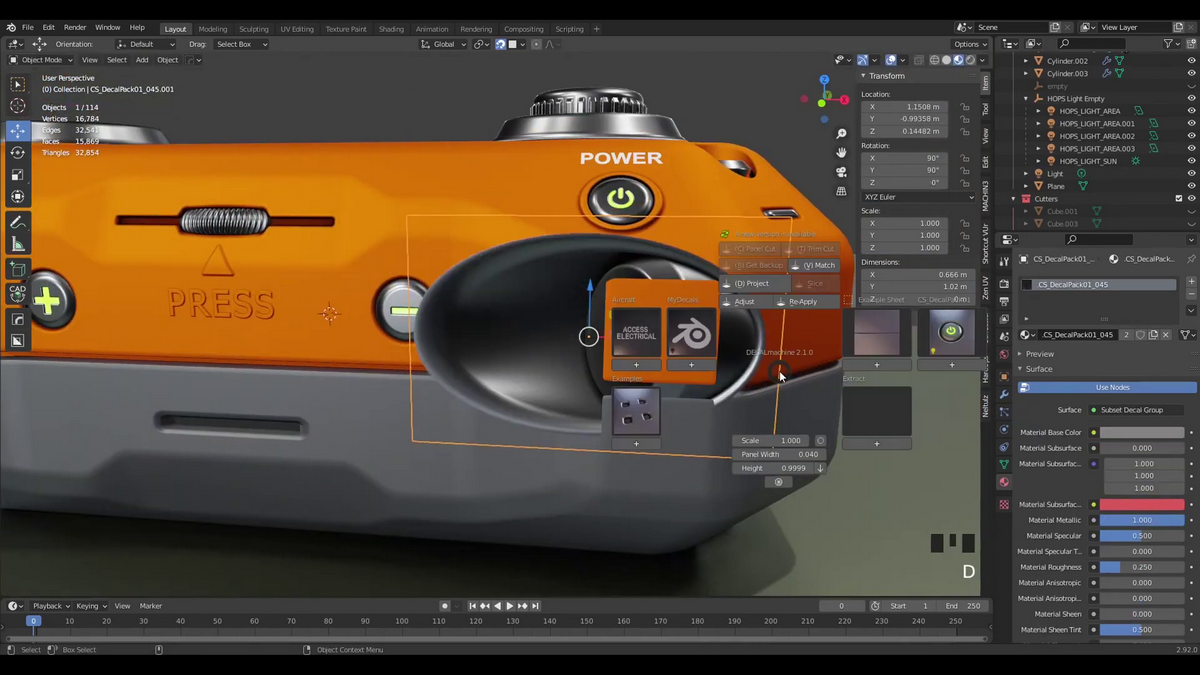This screenshot has width=1200, height=675.
Task: Open the Options dropdown in viewport
Action: tap(970, 44)
